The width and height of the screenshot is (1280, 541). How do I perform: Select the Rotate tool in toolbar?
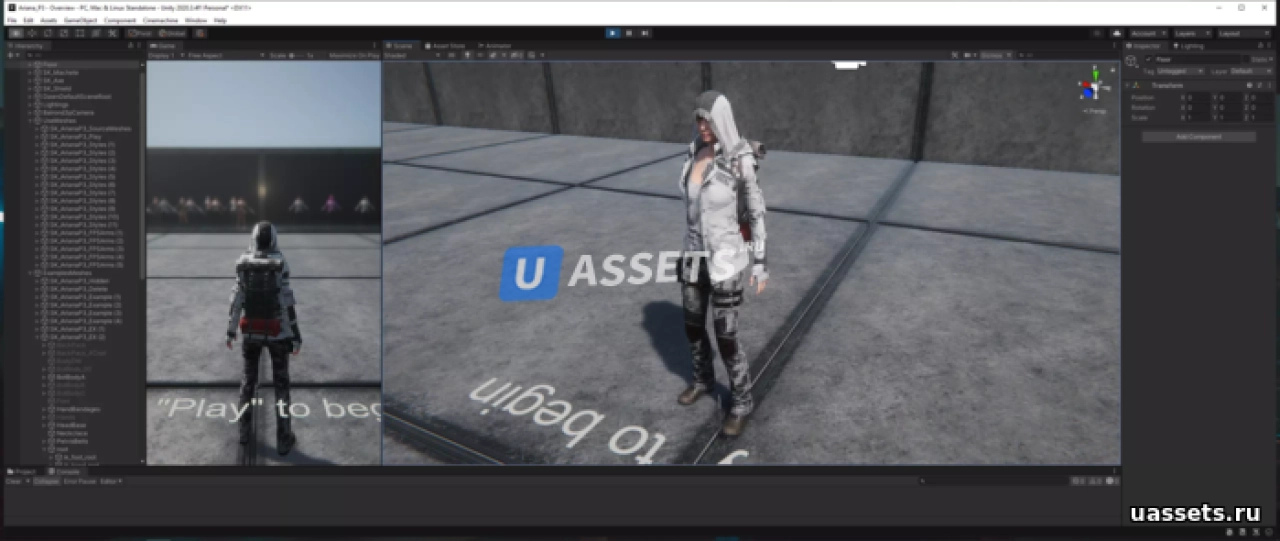(48, 33)
